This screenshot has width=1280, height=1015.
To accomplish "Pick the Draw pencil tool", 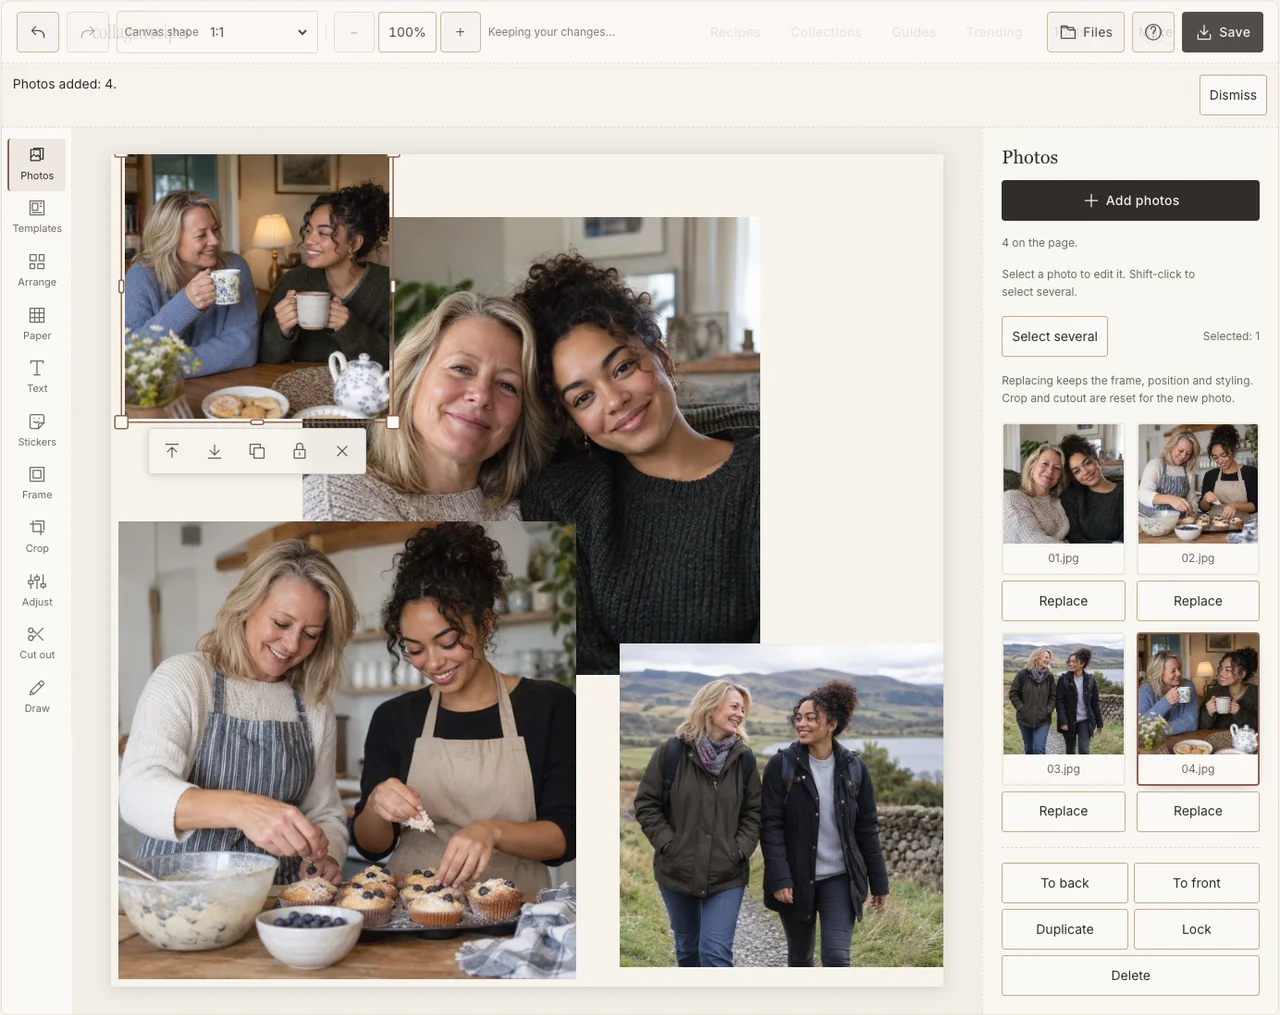I will tap(37, 697).
